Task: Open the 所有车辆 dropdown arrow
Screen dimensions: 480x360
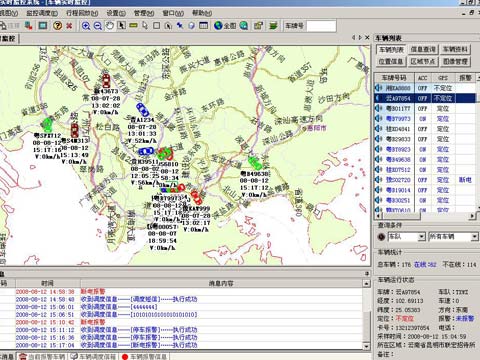Action: pos(474,237)
